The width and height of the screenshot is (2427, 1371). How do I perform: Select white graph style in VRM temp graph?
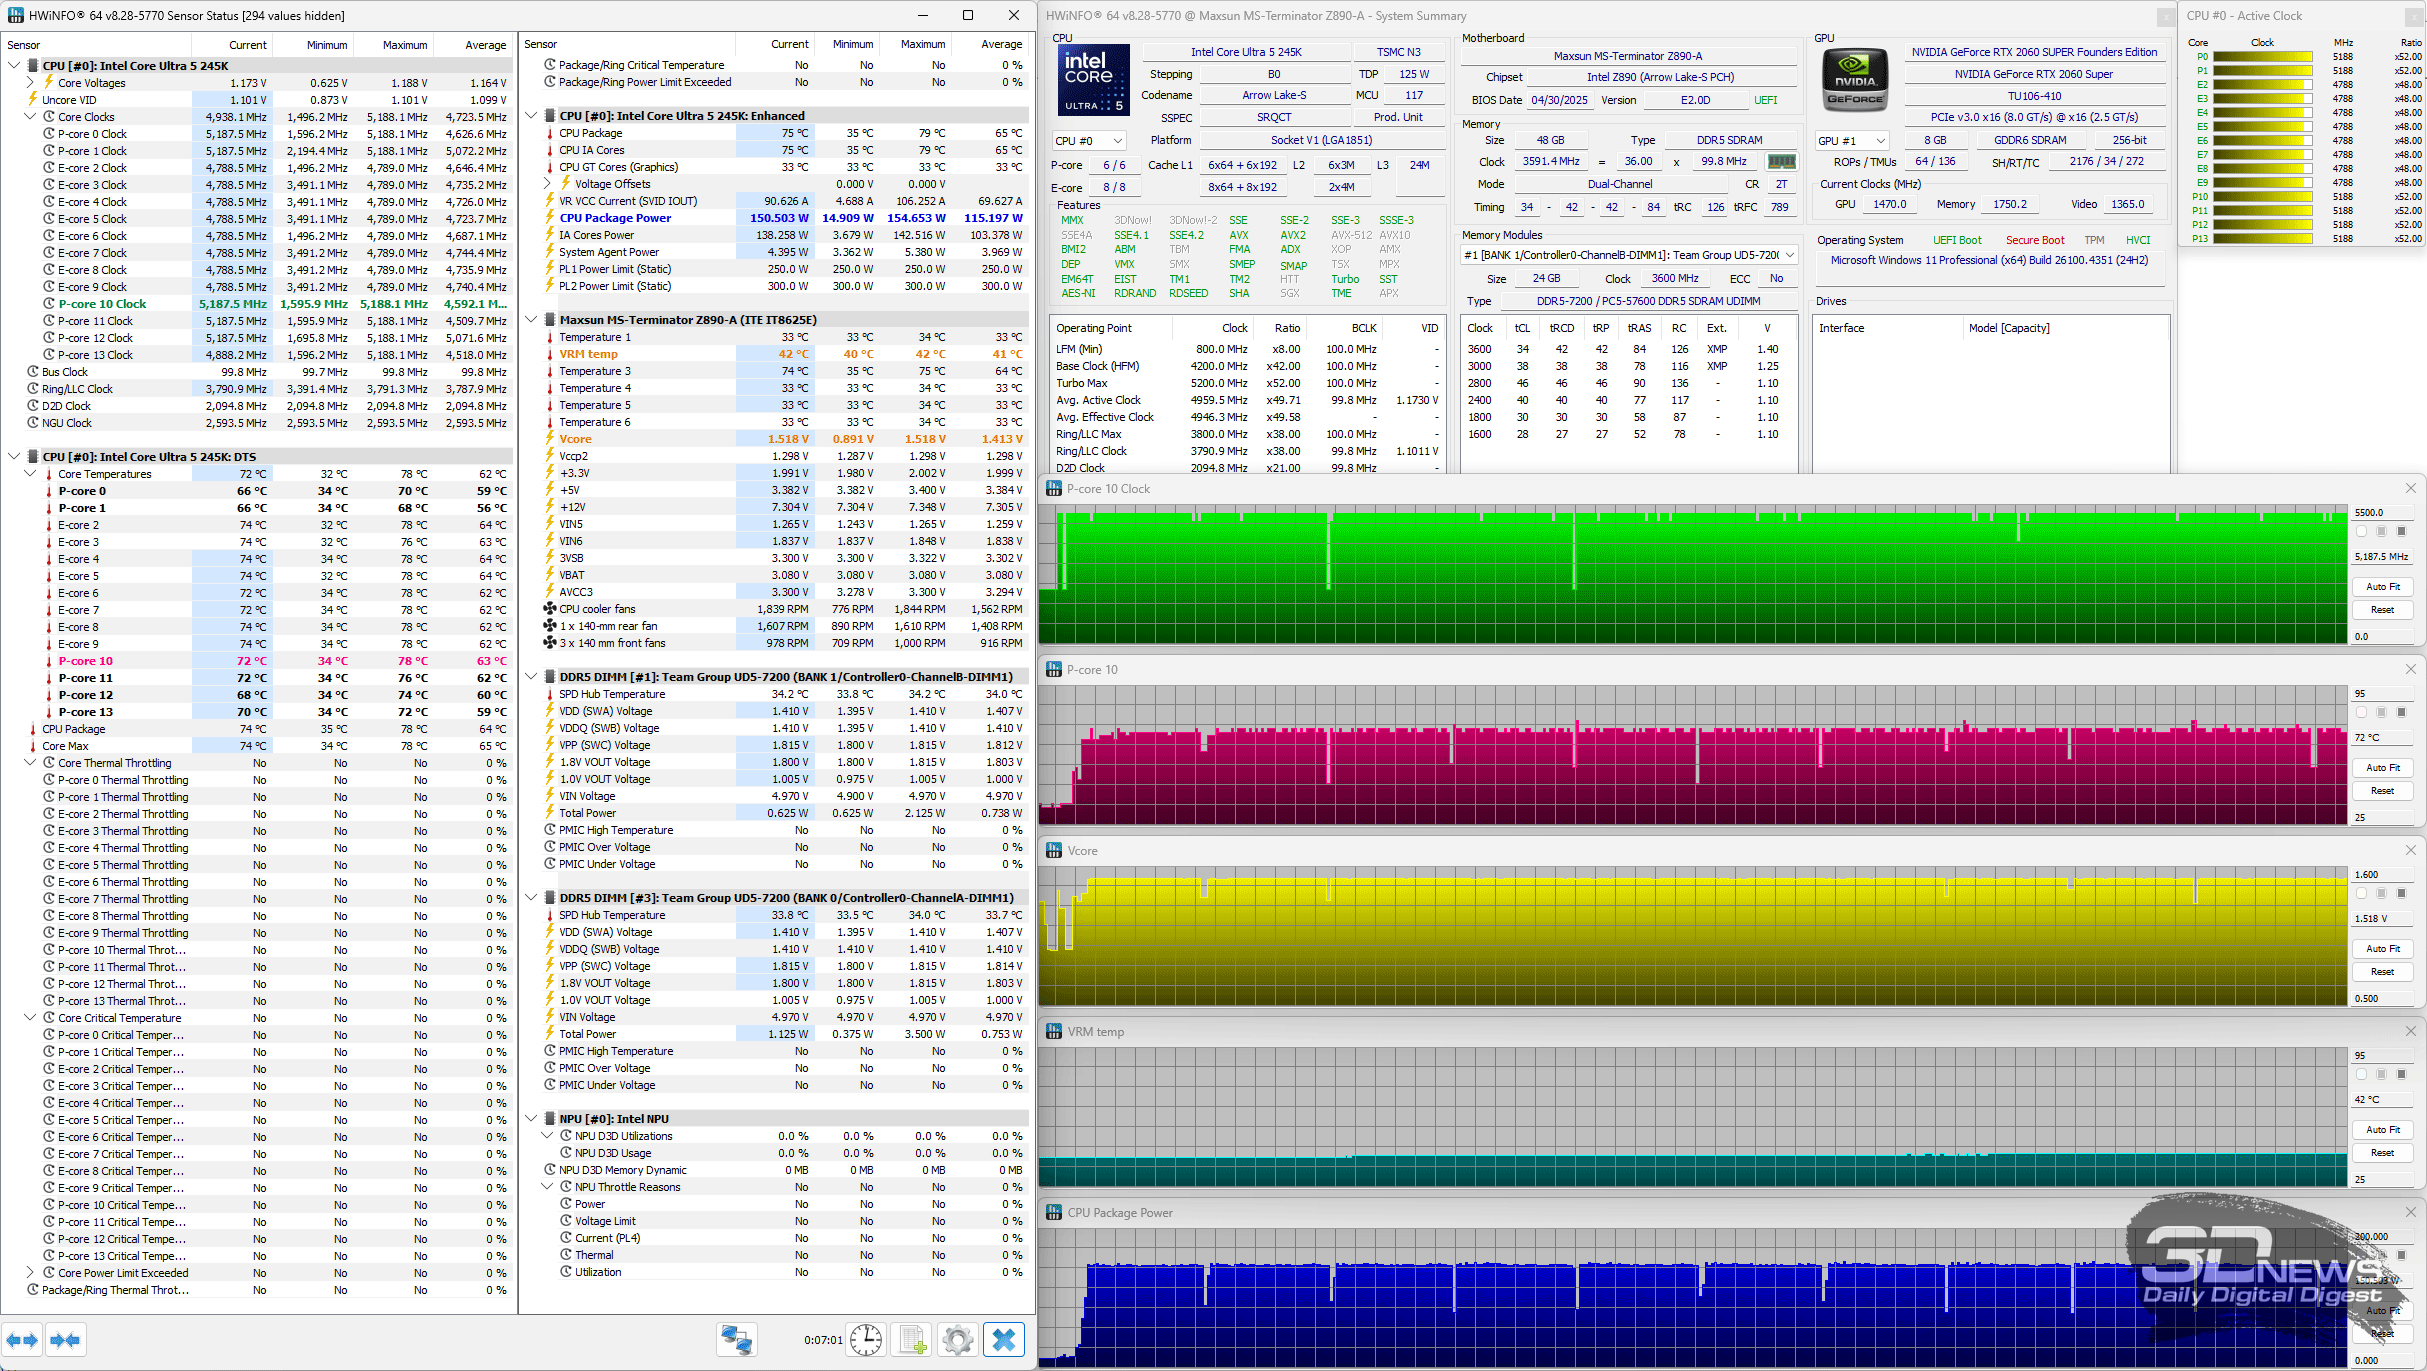click(2361, 1074)
